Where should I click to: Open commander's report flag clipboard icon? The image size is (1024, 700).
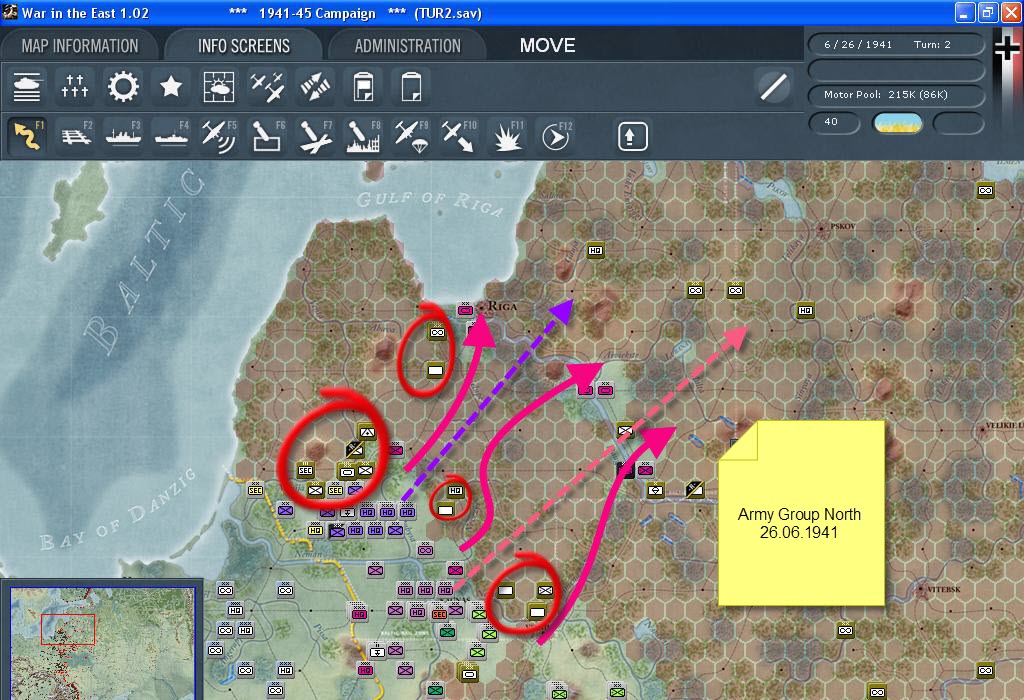(362, 87)
